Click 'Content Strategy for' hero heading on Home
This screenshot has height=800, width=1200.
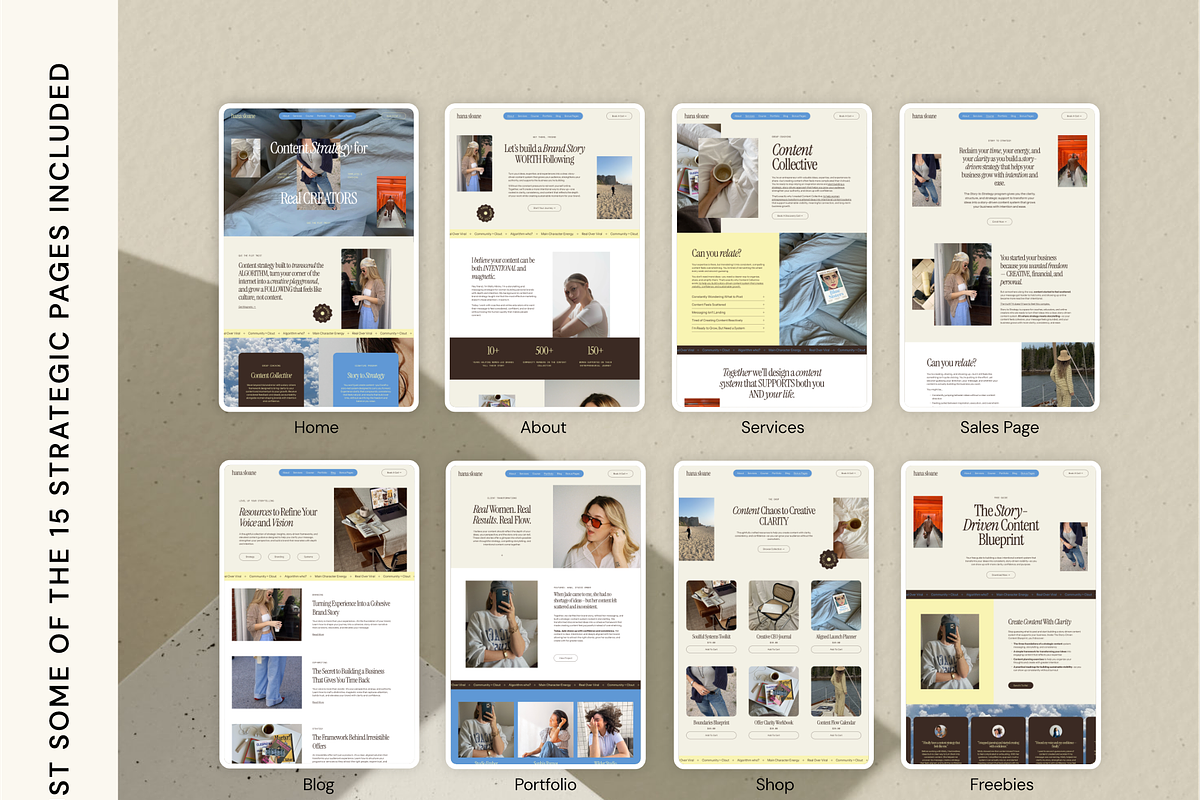click(319, 148)
